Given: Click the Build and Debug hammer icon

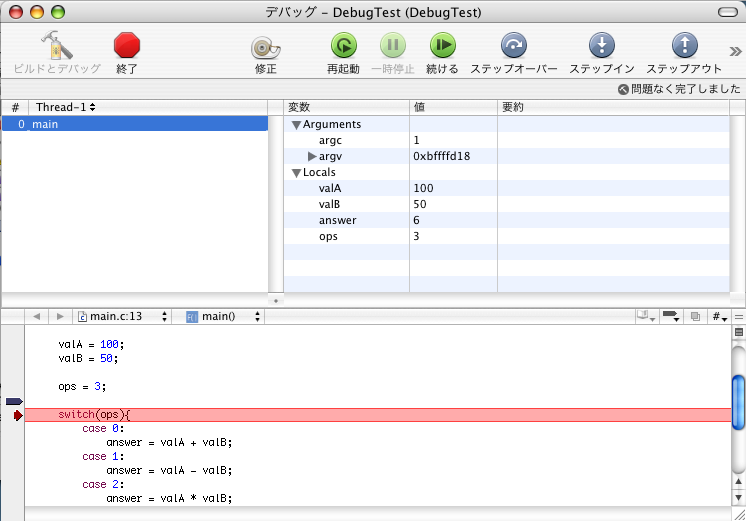Looking at the screenshot, I should click(56, 46).
